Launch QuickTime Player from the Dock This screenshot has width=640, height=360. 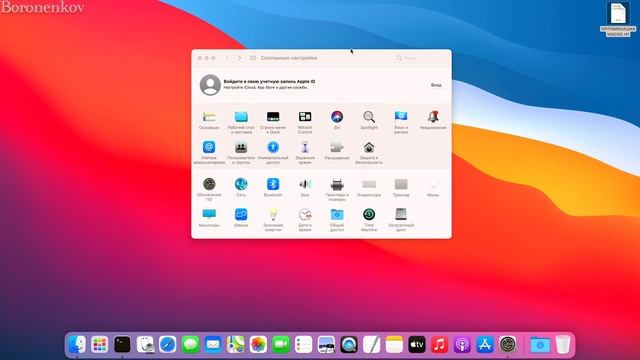point(349,345)
